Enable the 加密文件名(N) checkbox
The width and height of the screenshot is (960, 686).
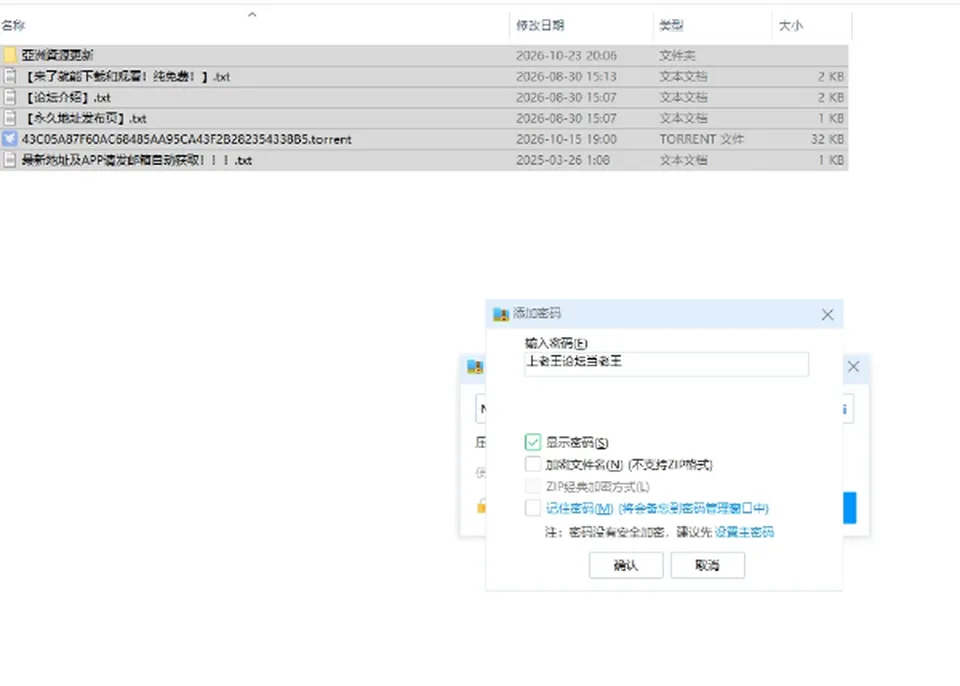(533, 464)
